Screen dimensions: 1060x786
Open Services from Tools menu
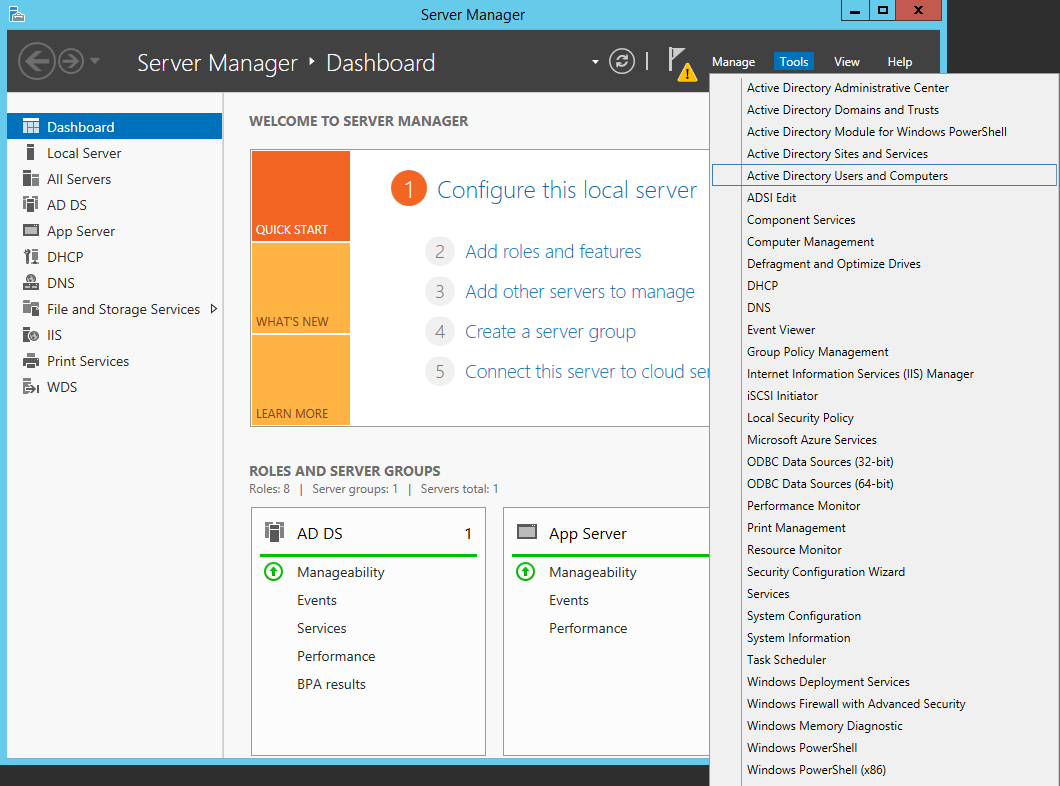pyautogui.click(x=768, y=593)
